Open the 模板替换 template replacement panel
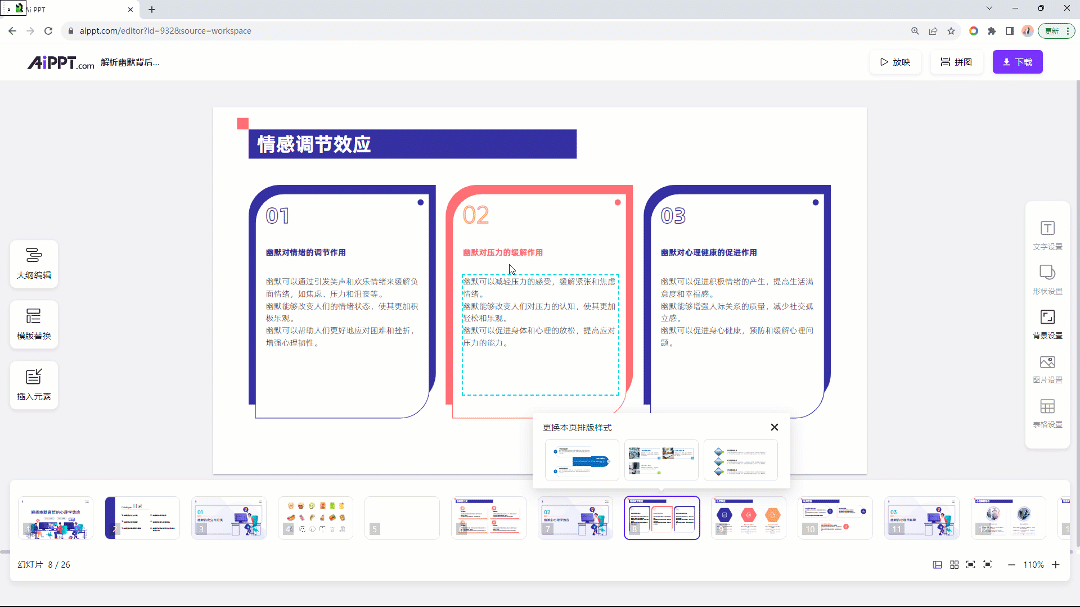Screen dimensions: 1080x607 click(33, 324)
